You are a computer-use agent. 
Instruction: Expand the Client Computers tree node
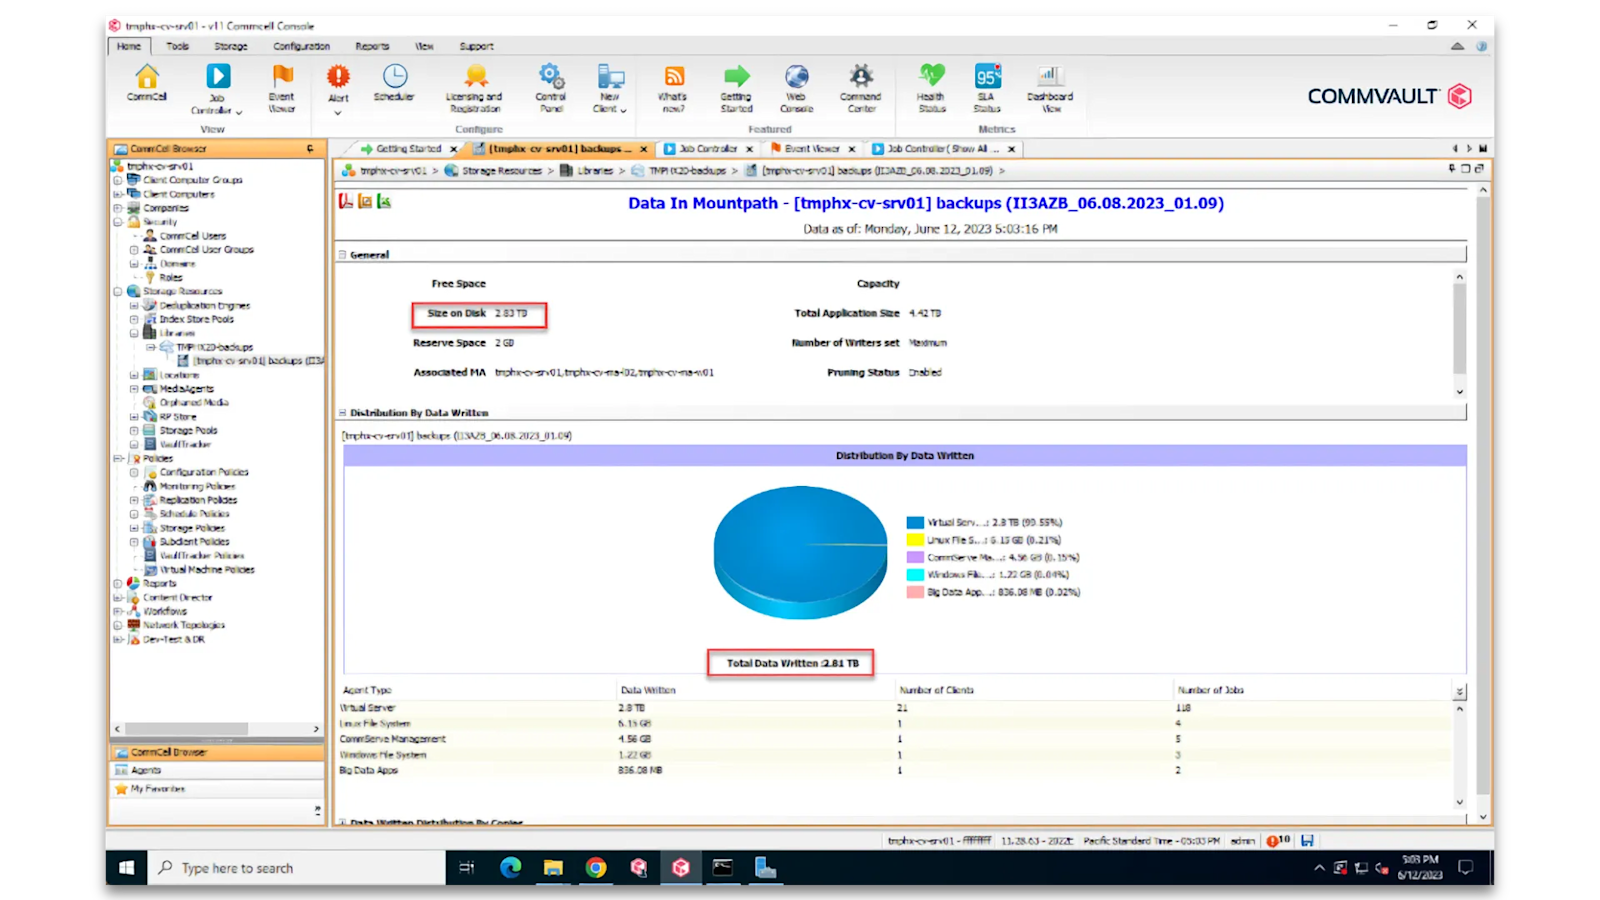click(x=117, y=194)
